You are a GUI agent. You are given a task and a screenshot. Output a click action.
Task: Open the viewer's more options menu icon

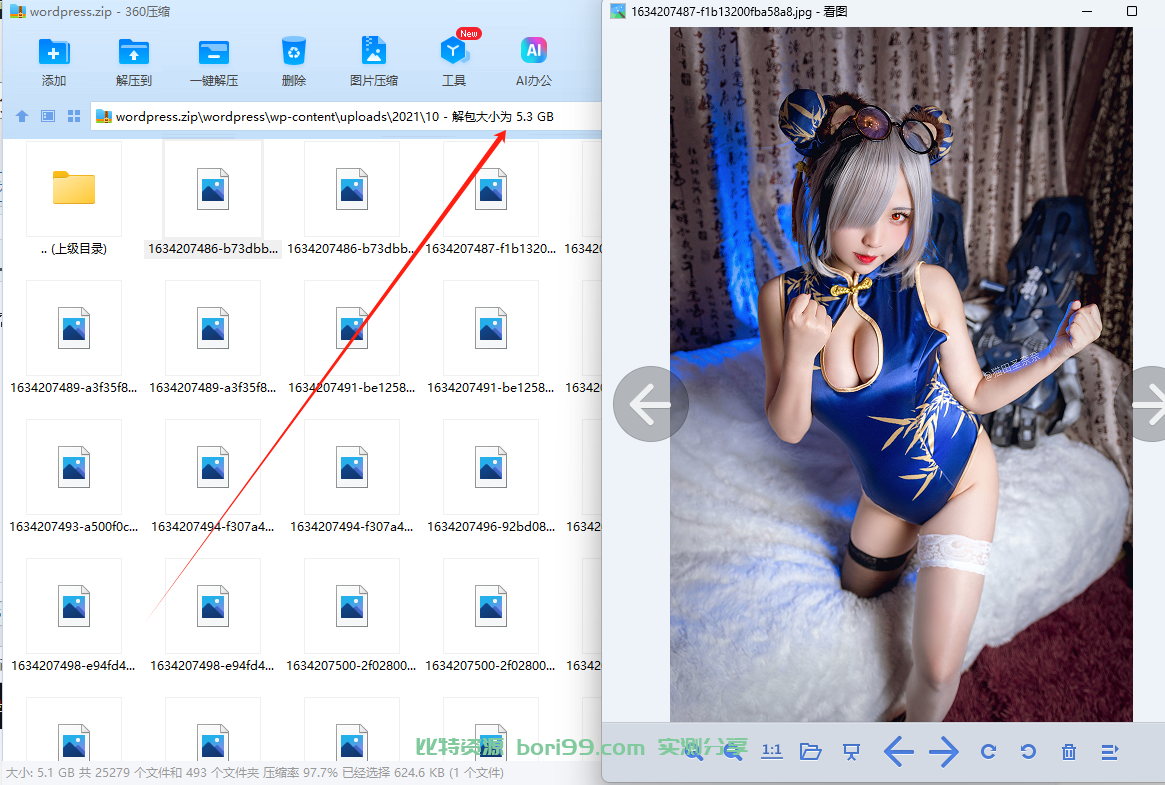pyautogui.click(x=1109, y=752)
